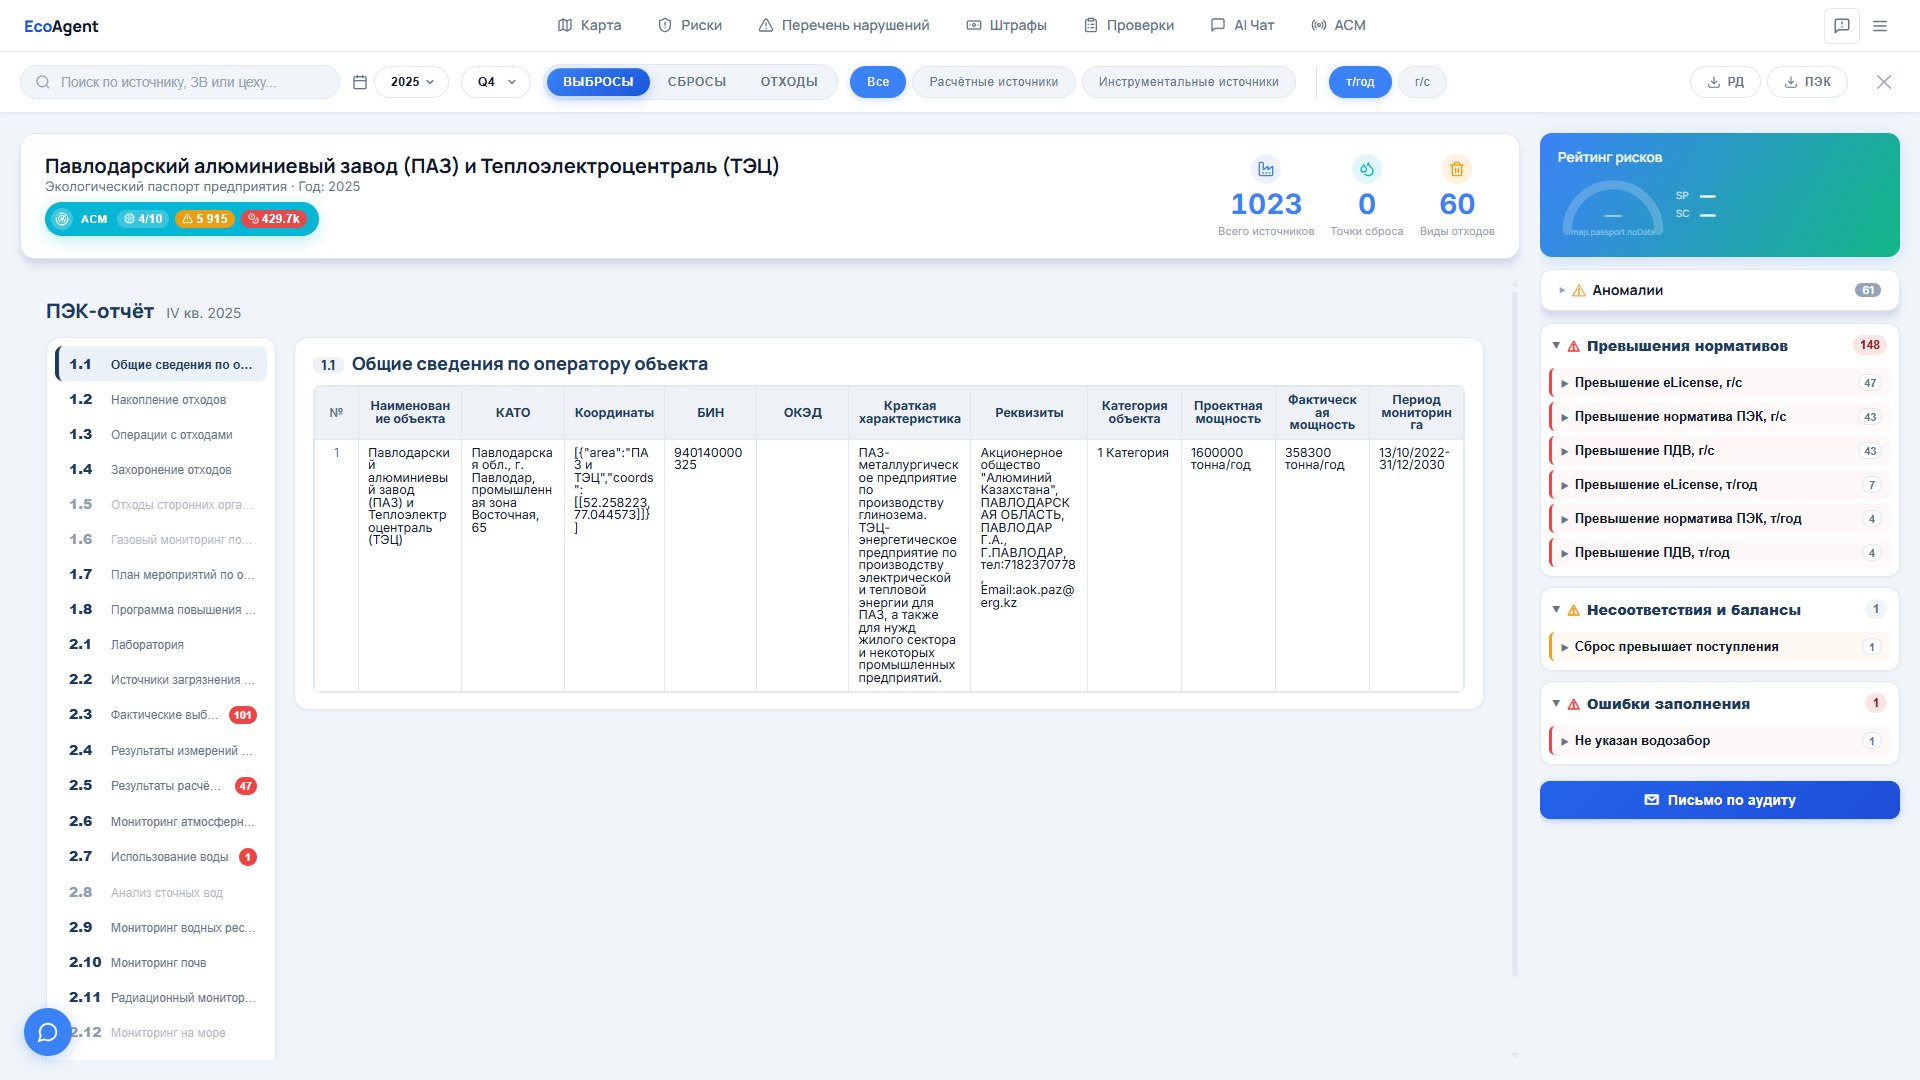This screenshot has height=1080, width=1920.
Task: Click the Ошибки заполнения warning icon
Action: coord(1574,704)
